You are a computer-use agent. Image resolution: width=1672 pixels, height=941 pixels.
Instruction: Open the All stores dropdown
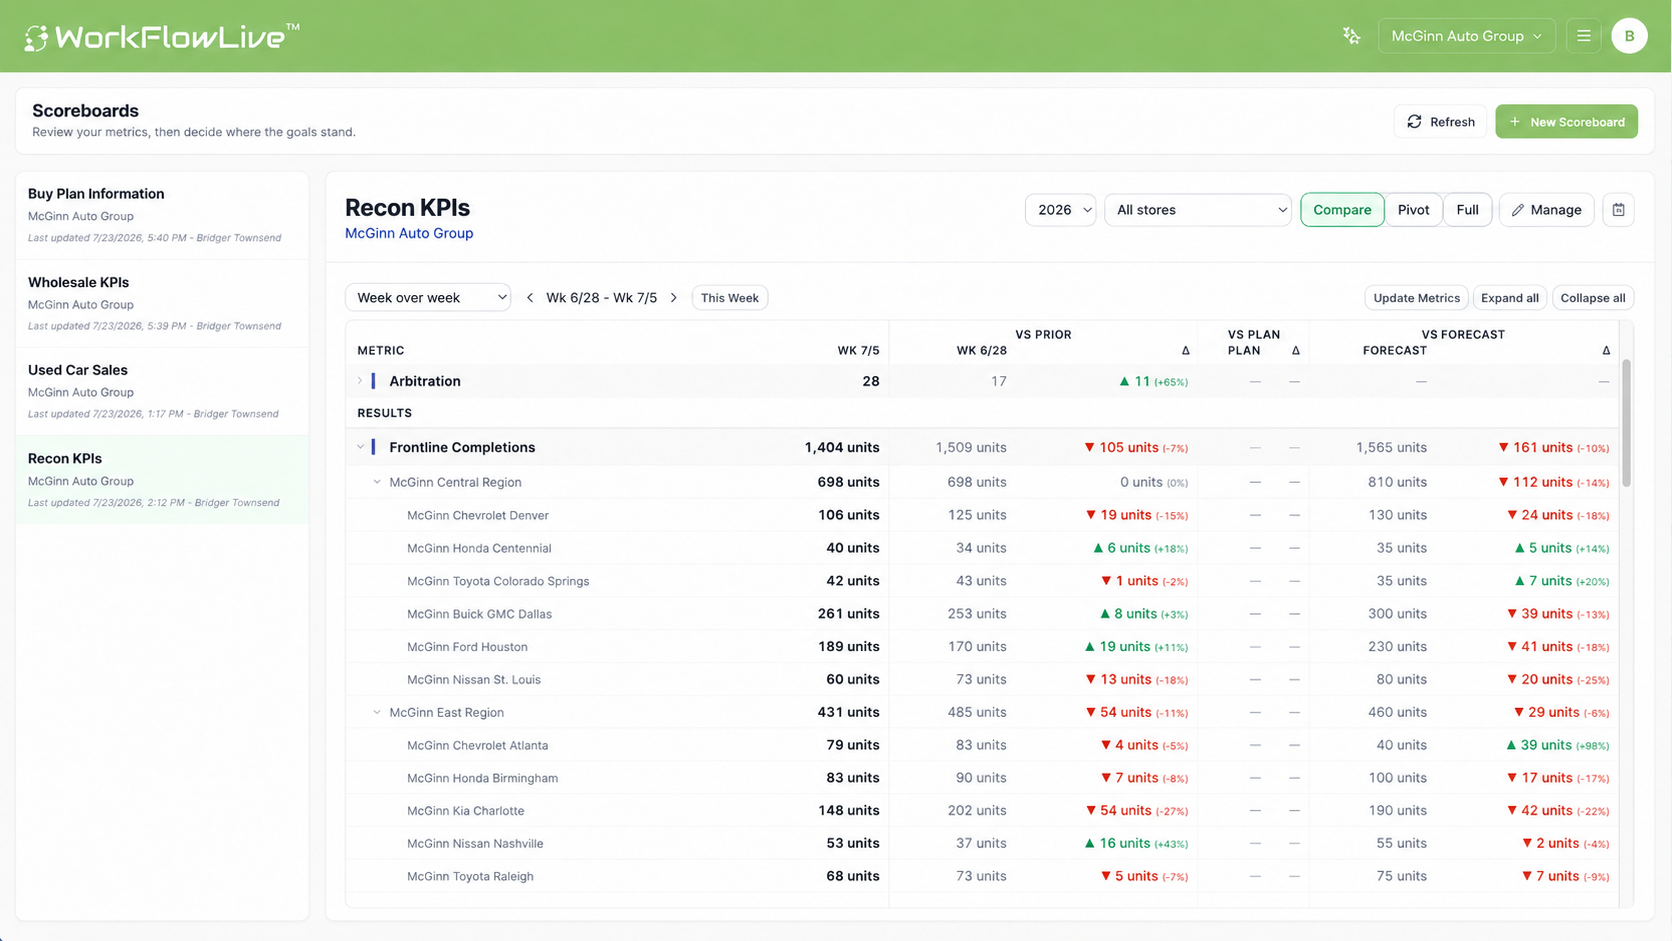click(x=1197, y=210)
